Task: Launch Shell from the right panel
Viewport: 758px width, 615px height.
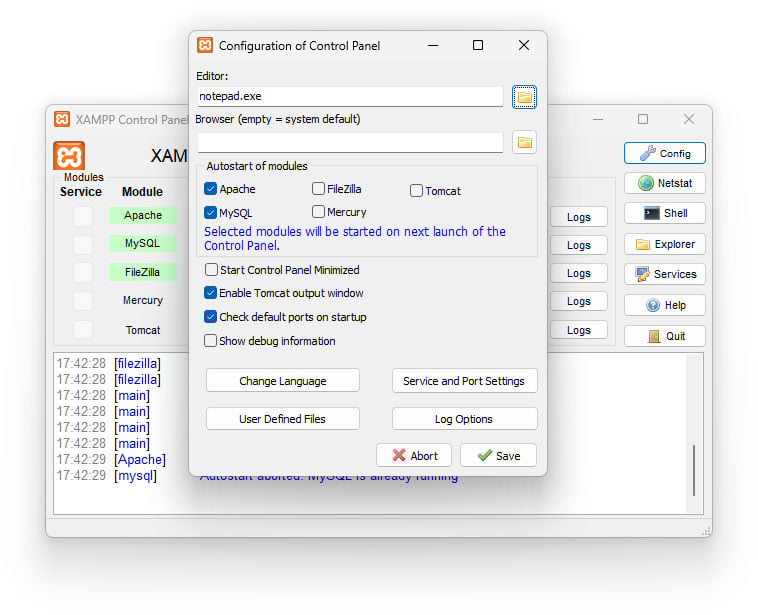Action: (x=665, y=213)
